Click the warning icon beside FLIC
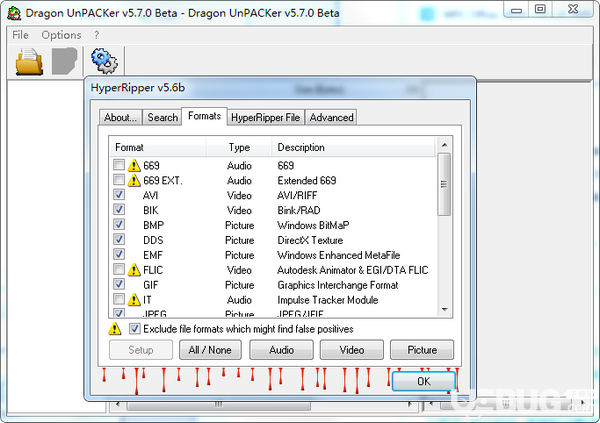Screen dimensions: 600x423 coord(134,270)
